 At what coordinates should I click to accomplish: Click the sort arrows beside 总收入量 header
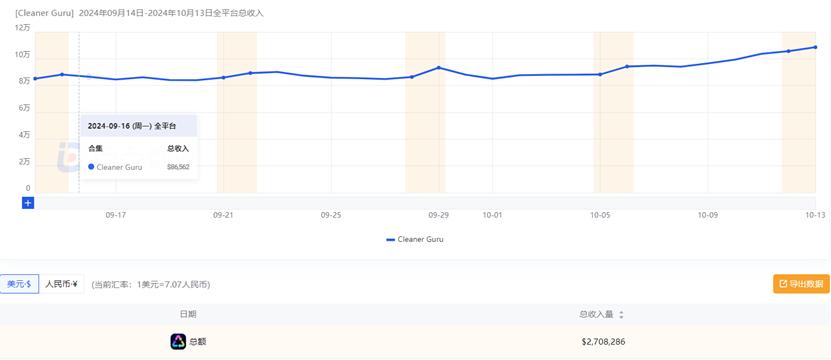(621, 315)
